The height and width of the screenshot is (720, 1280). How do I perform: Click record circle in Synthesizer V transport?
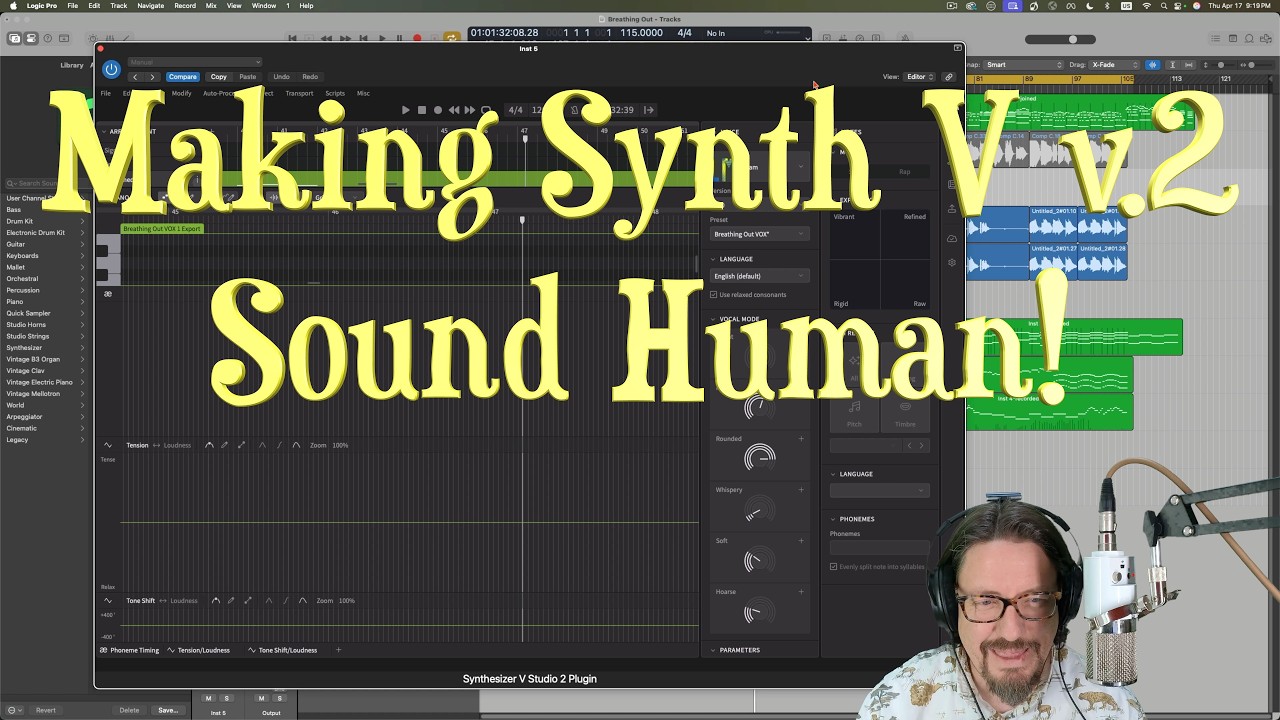coord(437,110)
